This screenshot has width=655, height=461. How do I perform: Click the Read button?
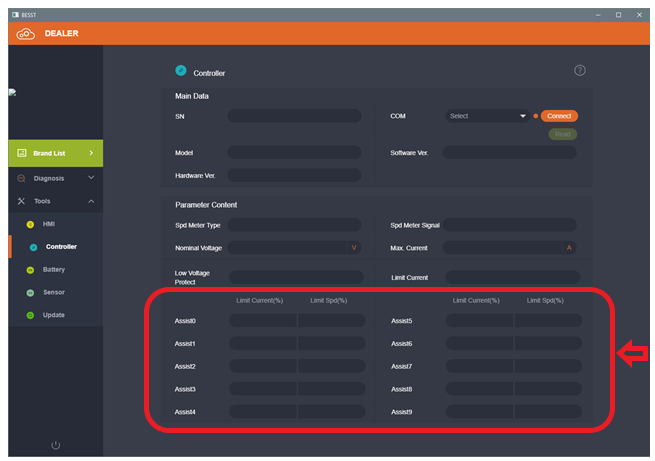tap(562, 134)
